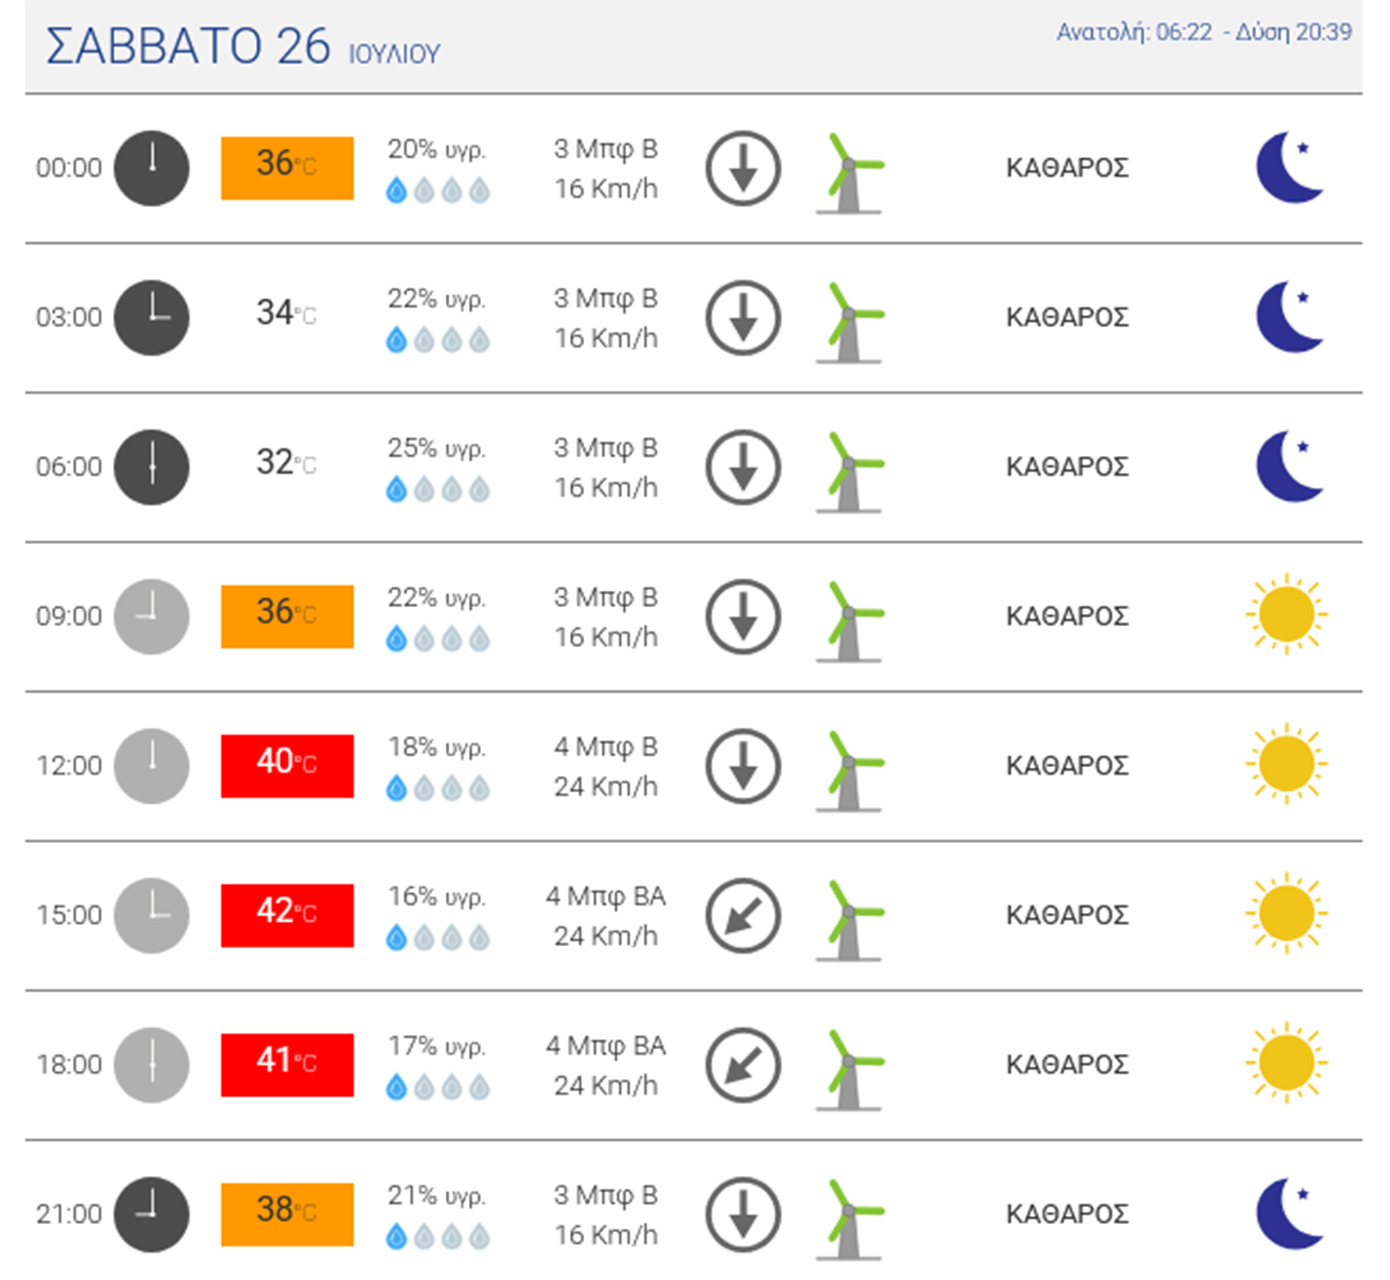This screenshot has width=1390, height=1280.
Task: Click the red 40°C temperature box
Action: point(287,766)
